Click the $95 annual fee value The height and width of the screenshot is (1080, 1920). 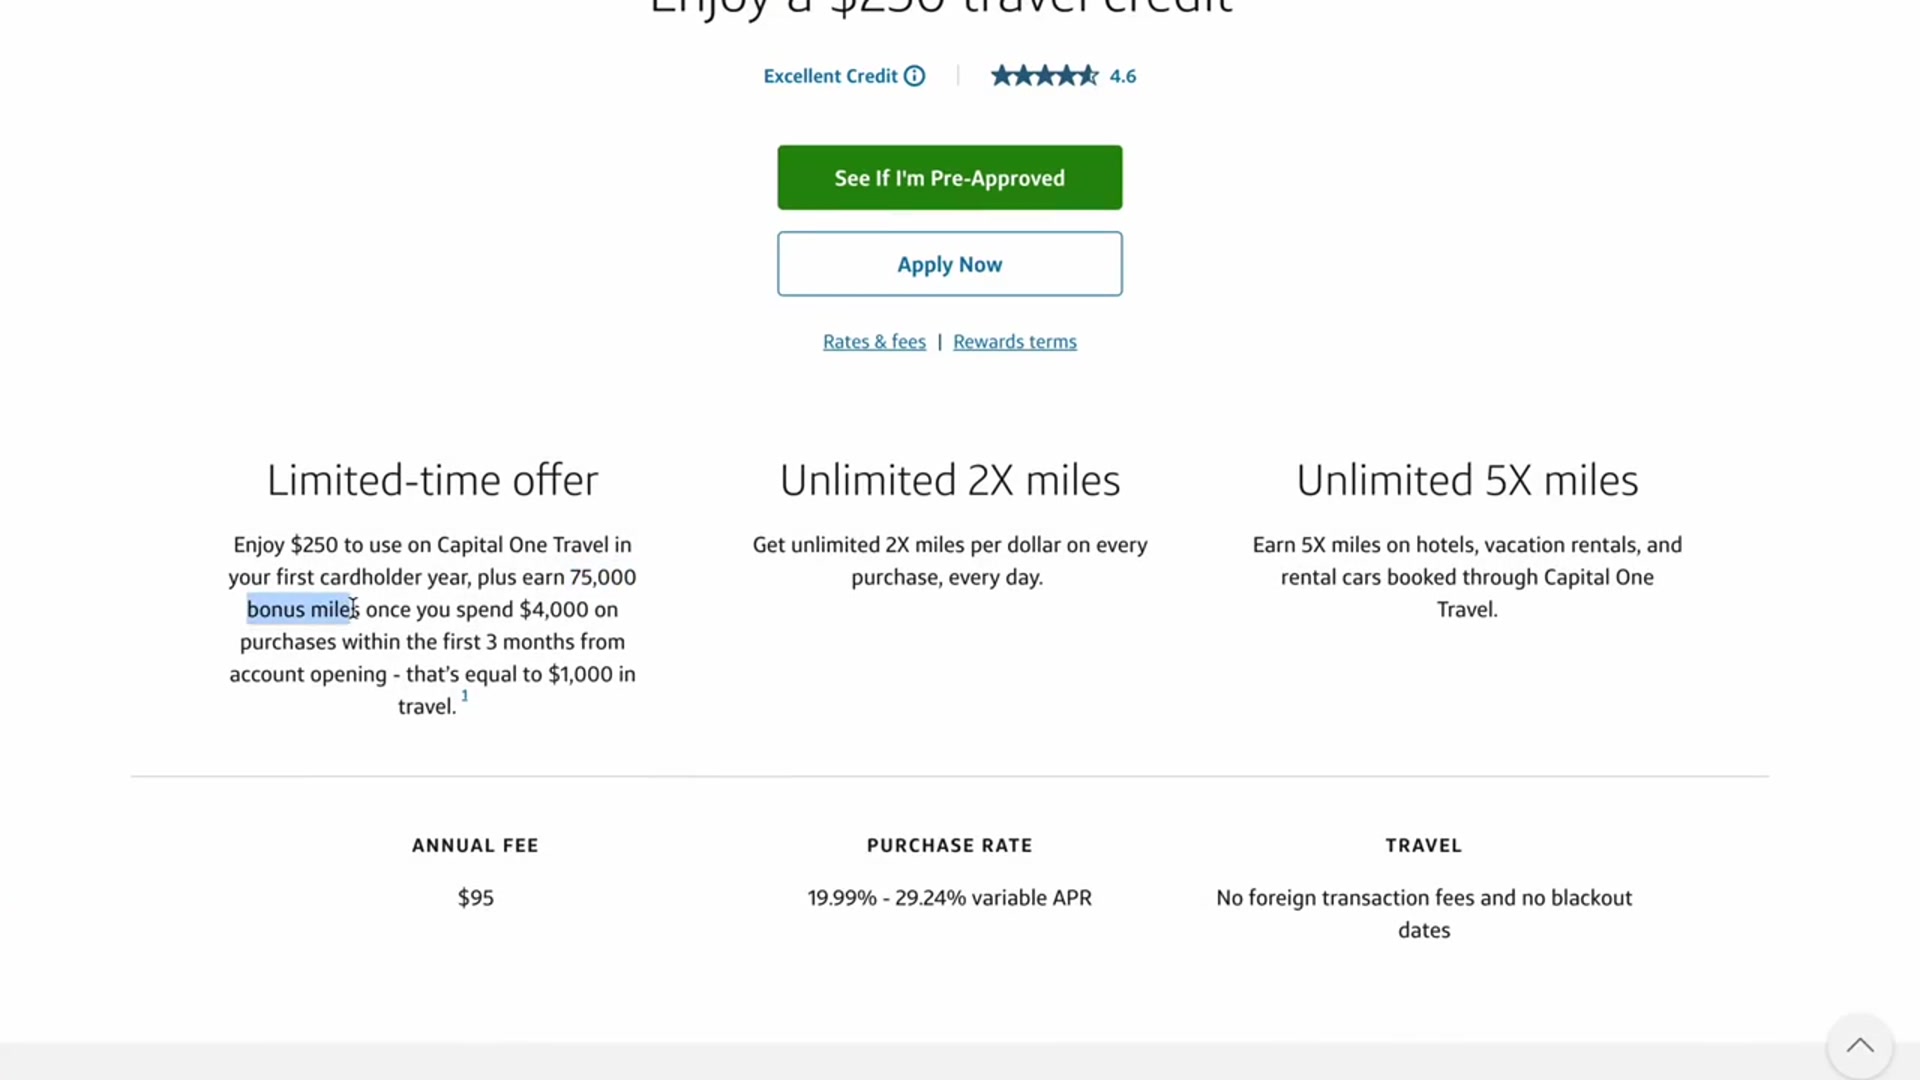point(476,898)
